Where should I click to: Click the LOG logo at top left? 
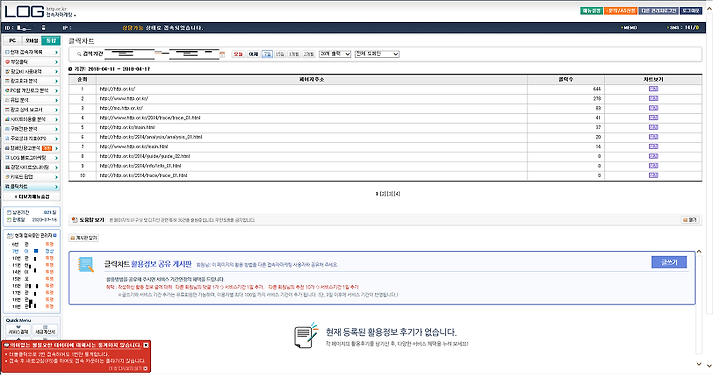click(24, 11)
